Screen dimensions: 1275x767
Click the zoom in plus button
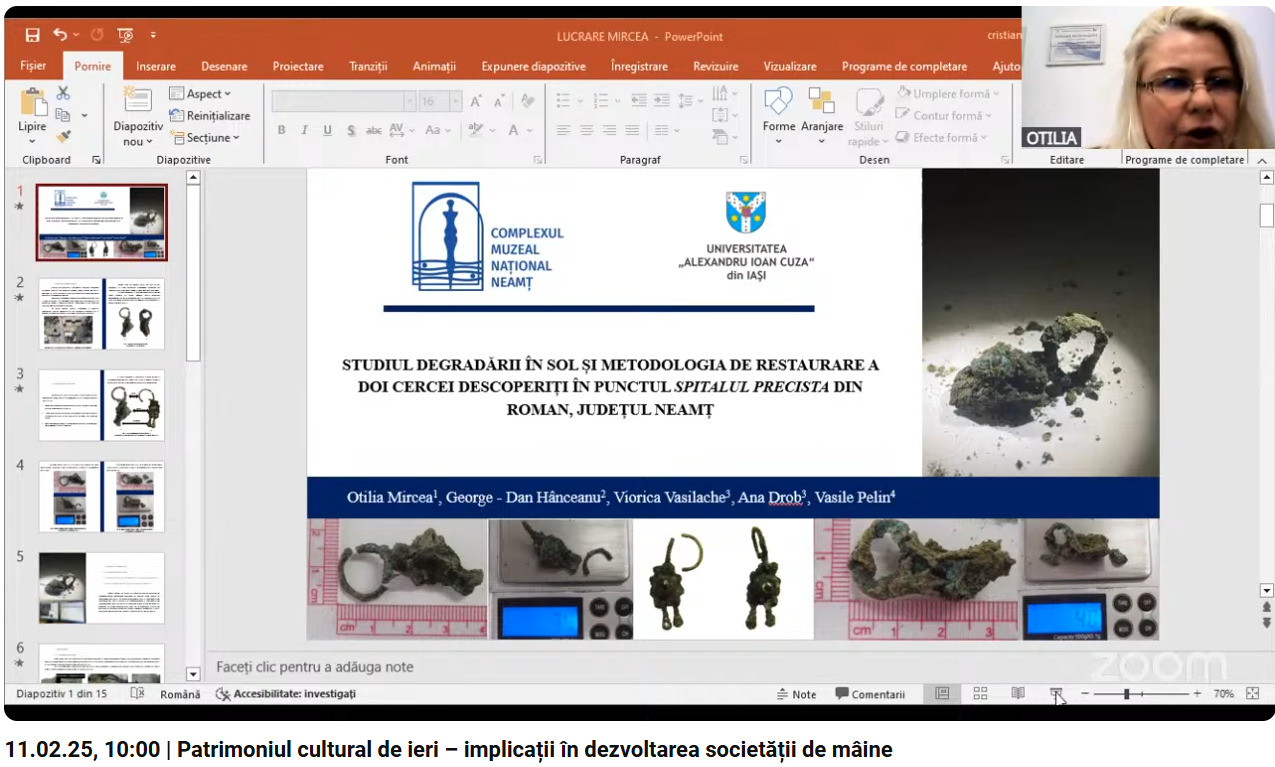click(1197, 694)
